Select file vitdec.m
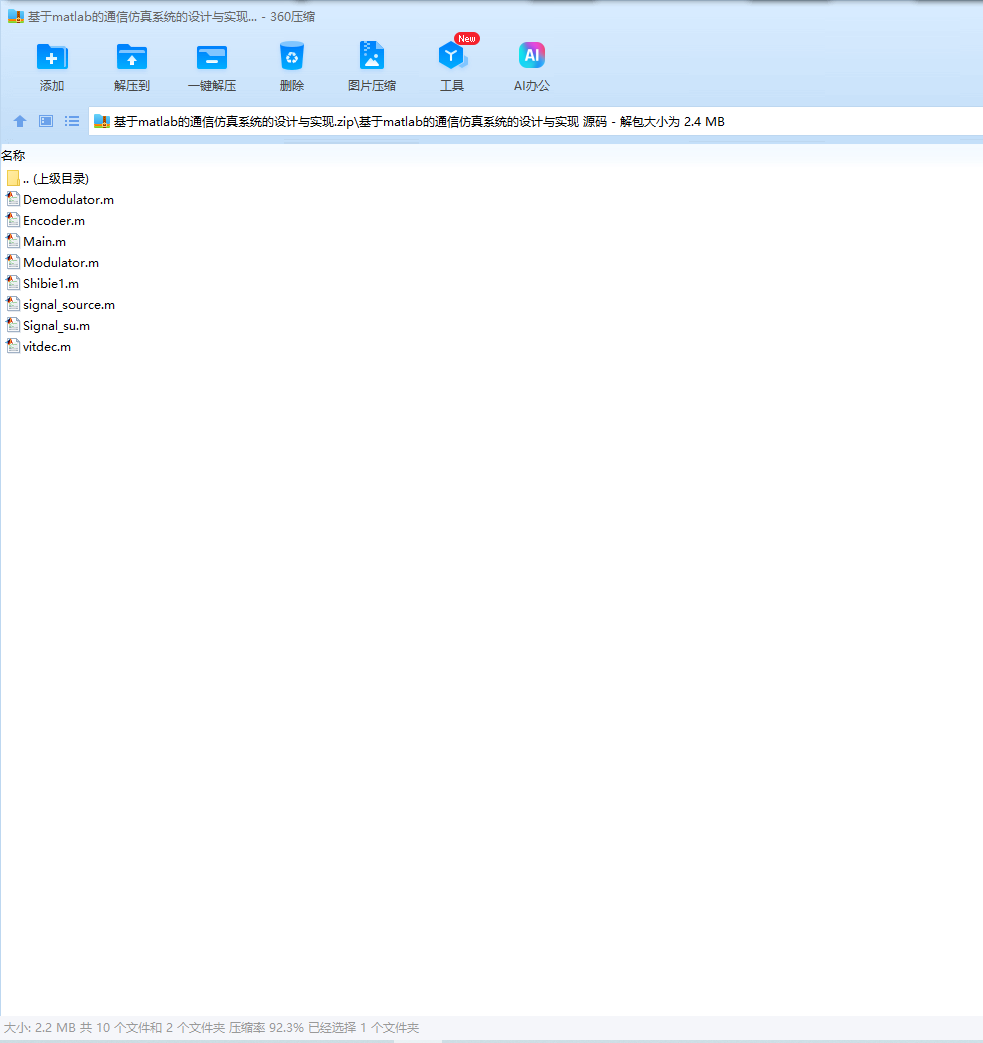Viewport: 983px width, 1043px height. point(47,347)
